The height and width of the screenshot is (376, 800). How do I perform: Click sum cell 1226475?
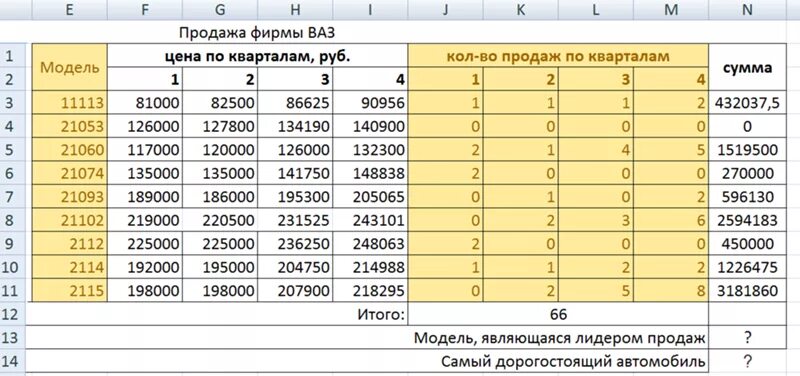[747, 267]
